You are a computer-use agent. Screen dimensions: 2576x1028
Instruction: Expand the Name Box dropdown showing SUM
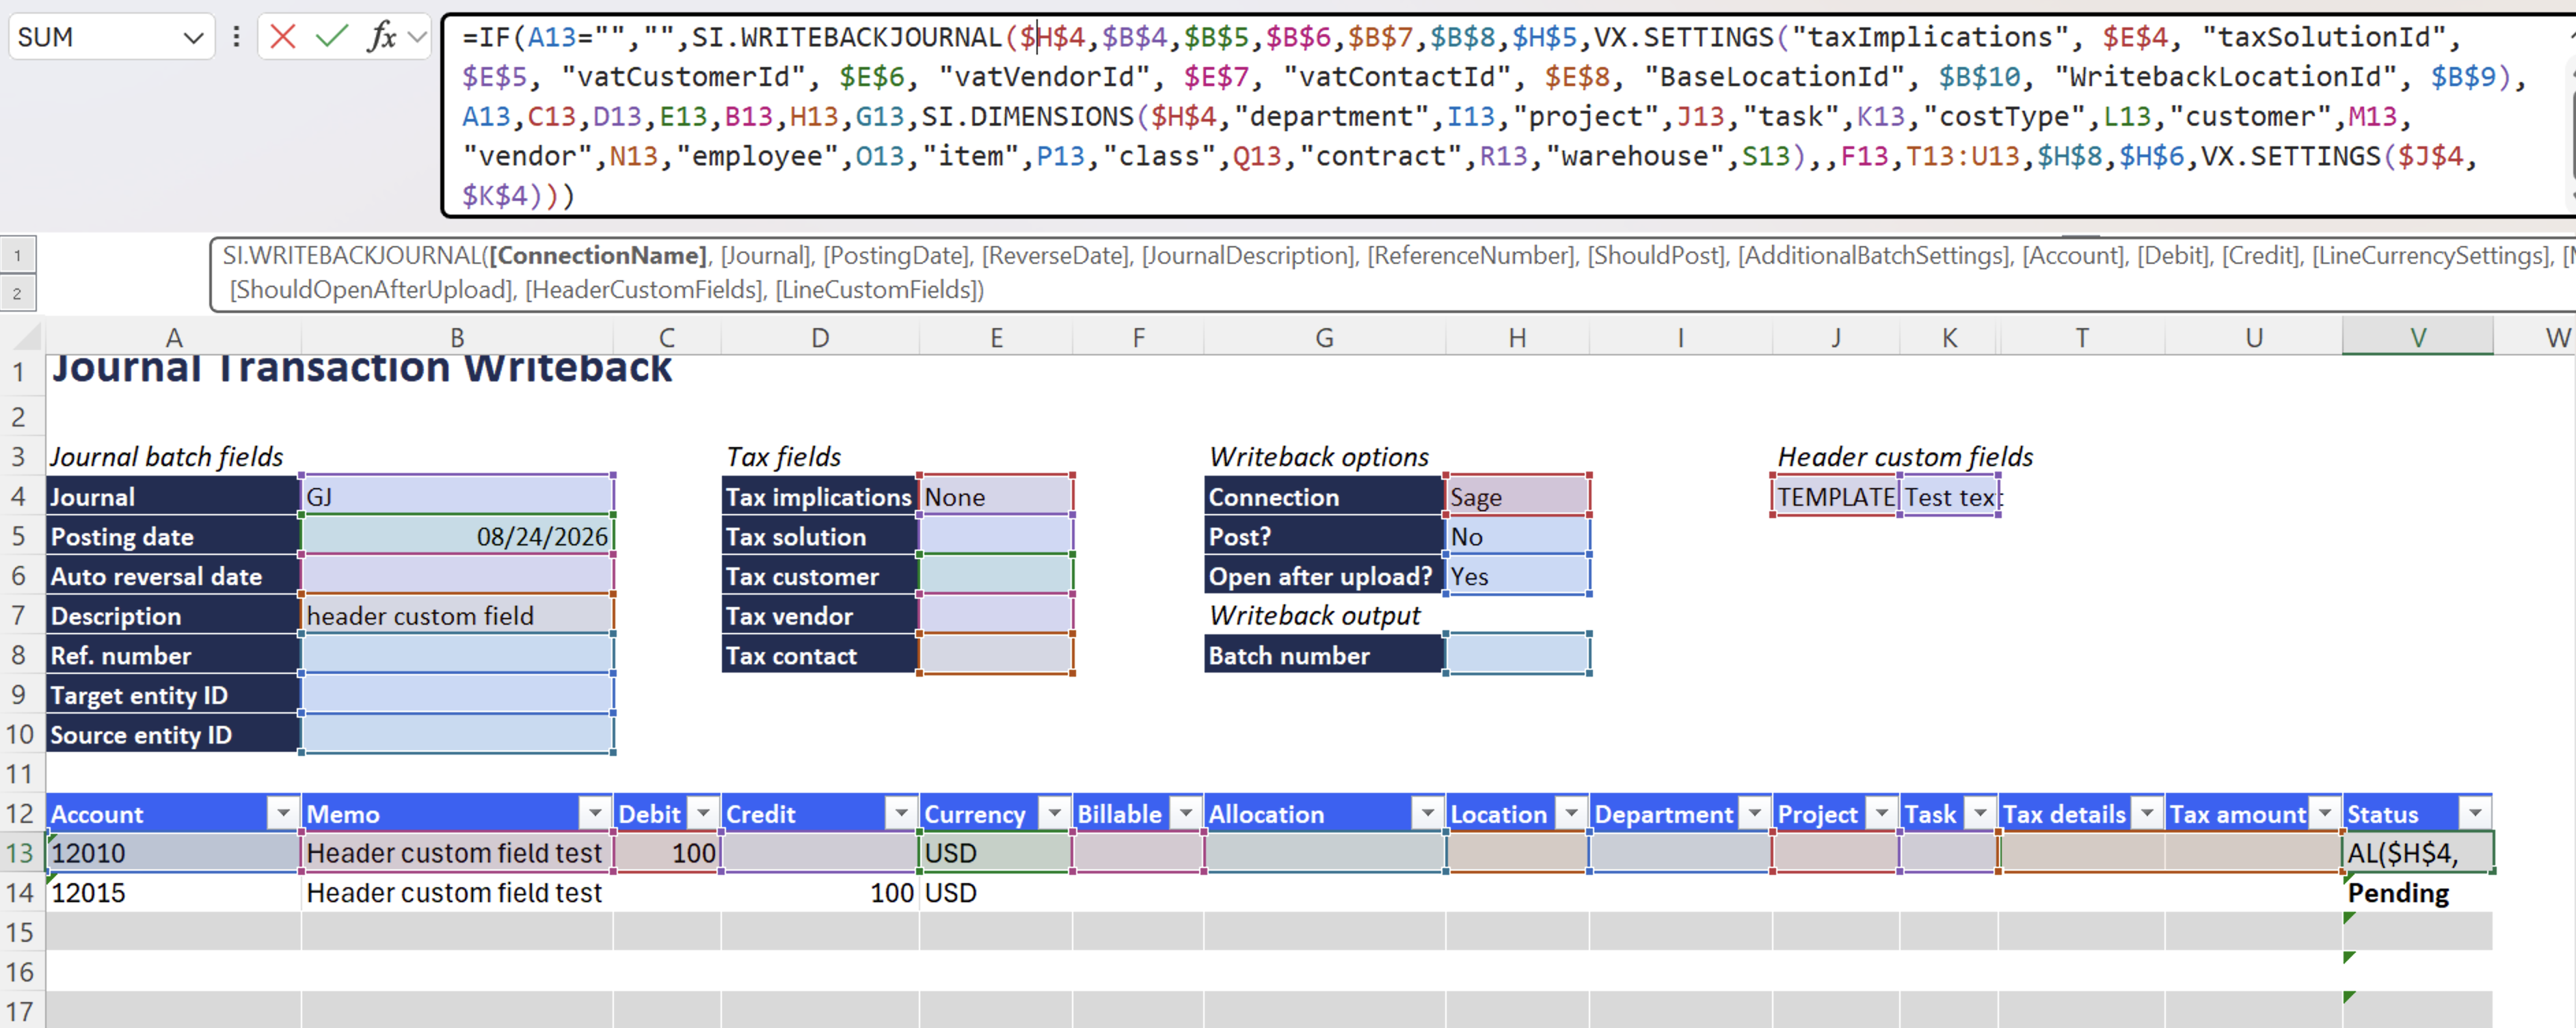click(x=193, y=38)
